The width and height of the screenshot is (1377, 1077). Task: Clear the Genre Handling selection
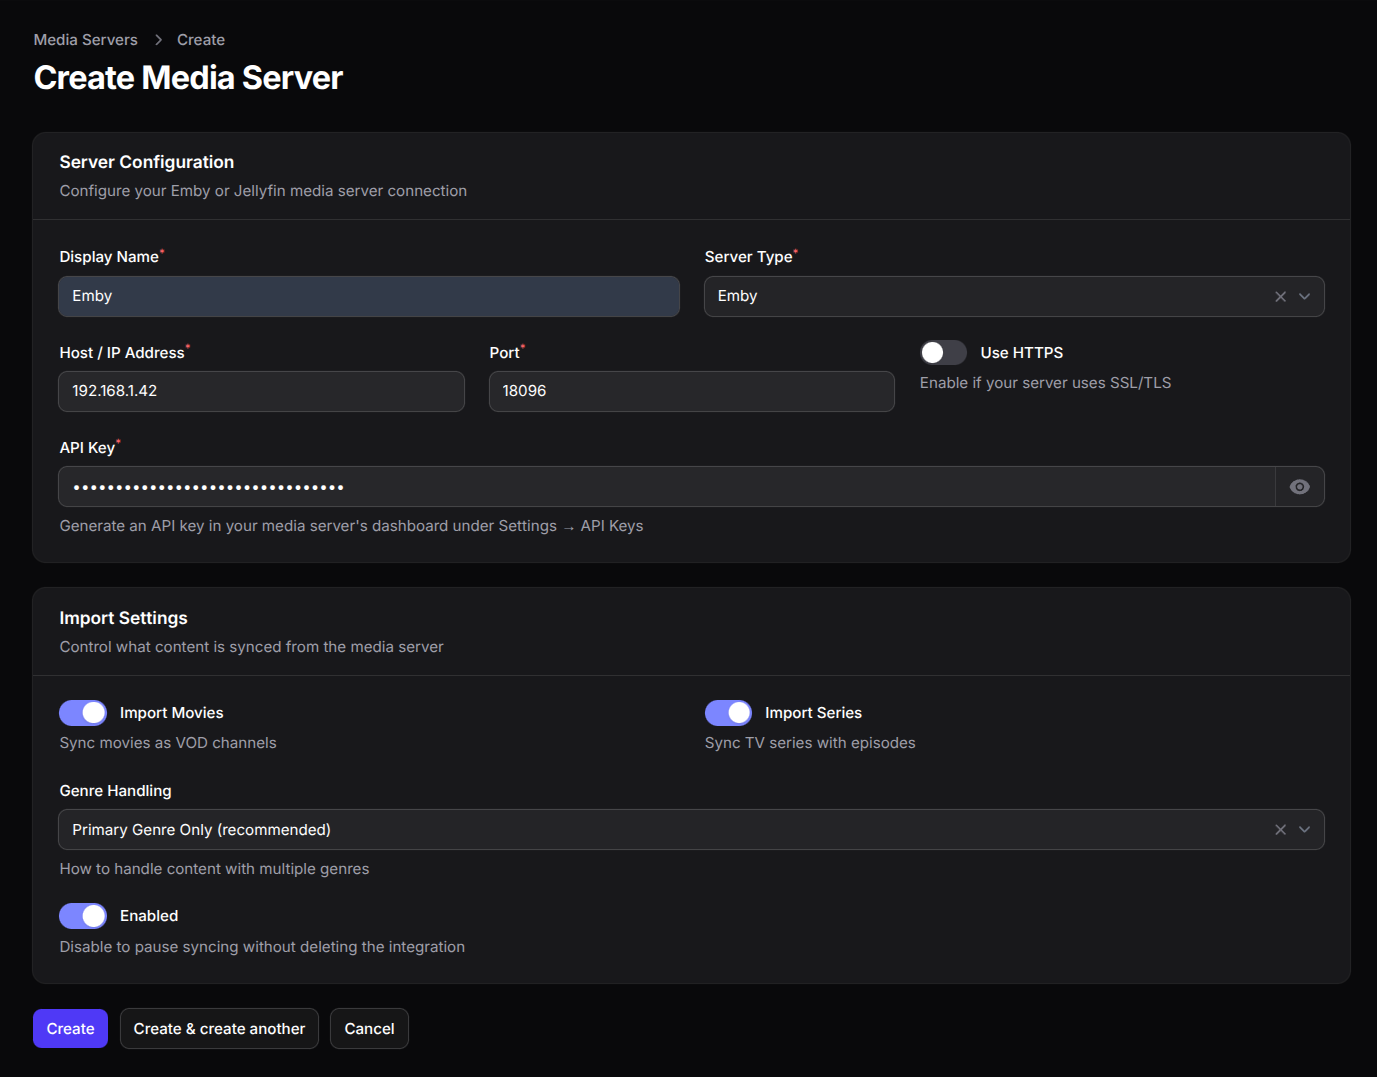tap(1280, 829)
